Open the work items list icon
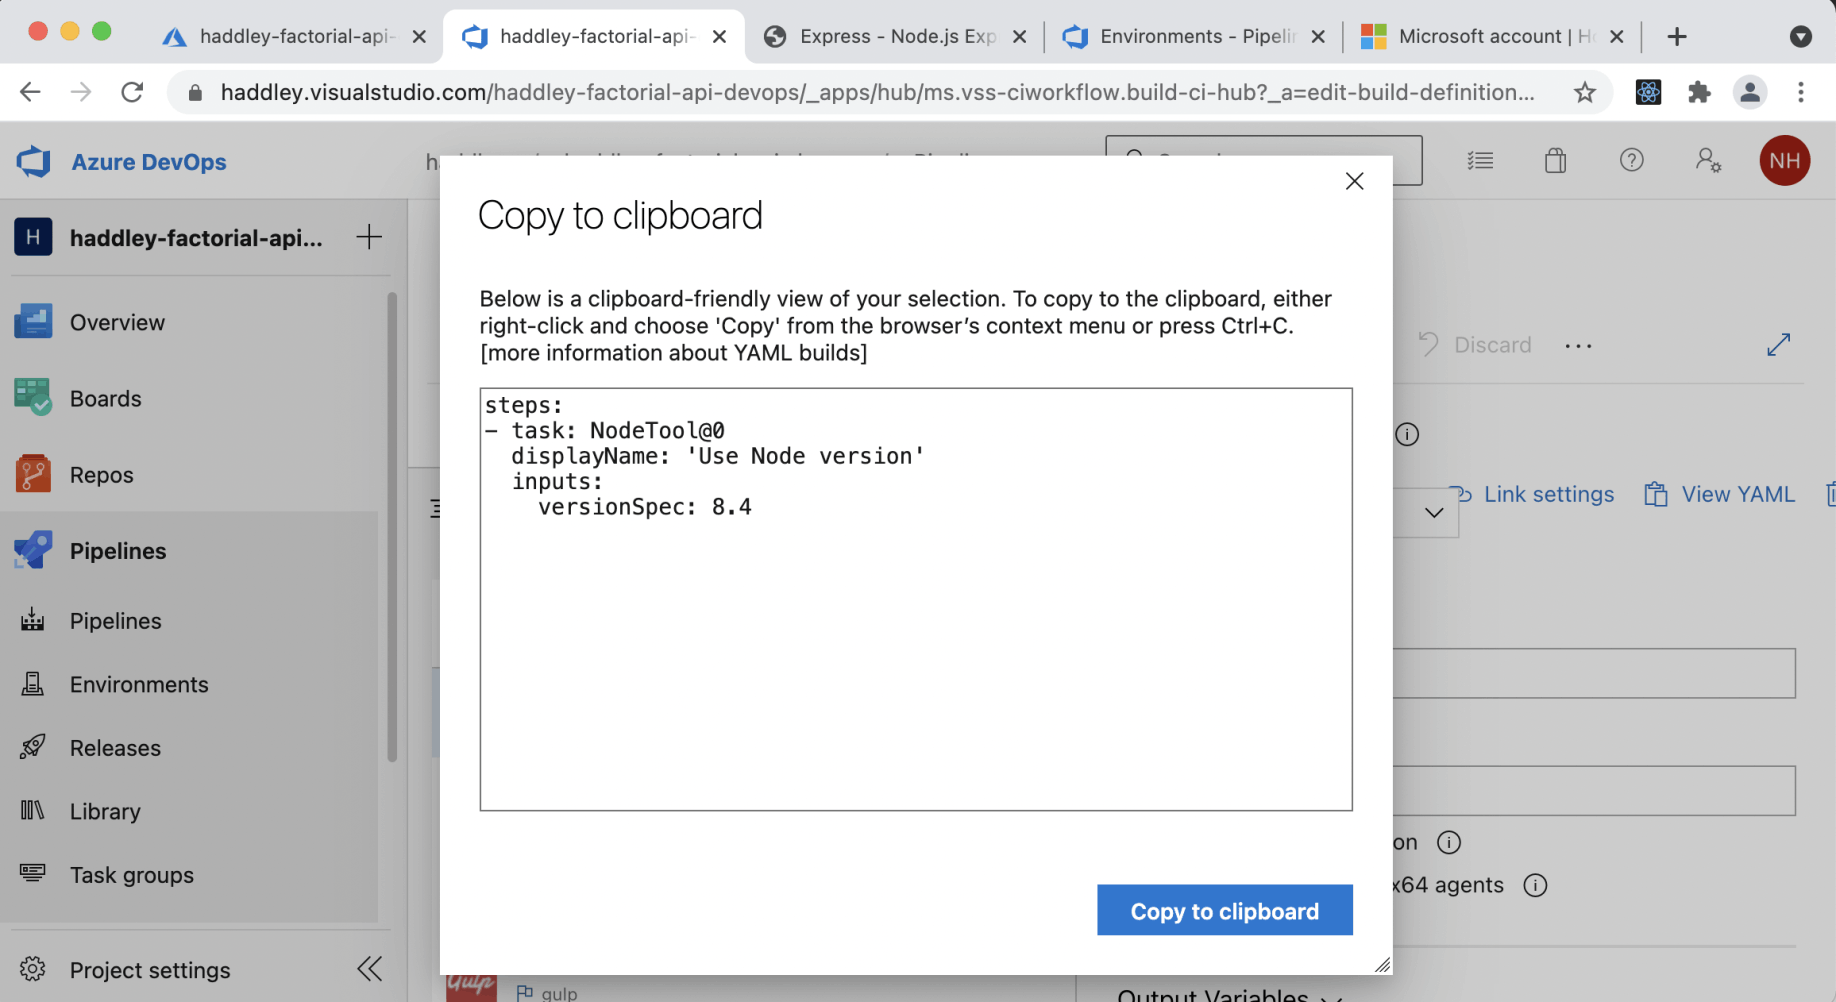The height and width of the screenshot is (1002, 1836). (x=1480, y=160)
